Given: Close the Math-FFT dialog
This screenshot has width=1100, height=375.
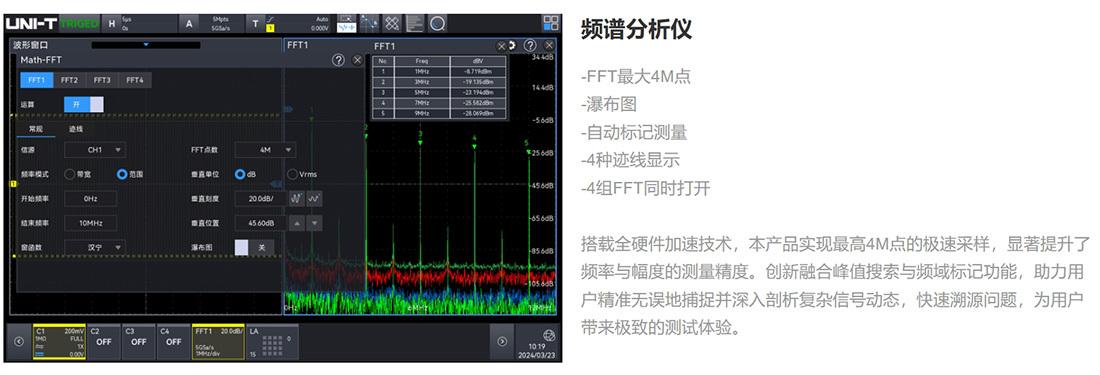Looking at the screenshot, I should click(x=357, y=60).
